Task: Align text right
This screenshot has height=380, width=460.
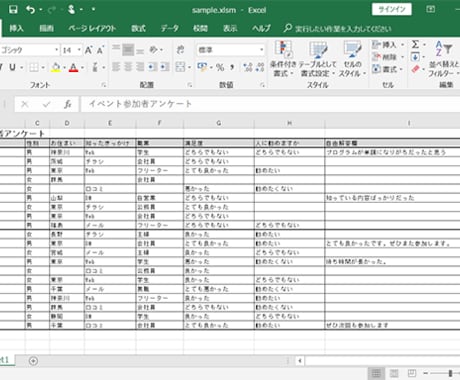Action: tap(140, 67)
